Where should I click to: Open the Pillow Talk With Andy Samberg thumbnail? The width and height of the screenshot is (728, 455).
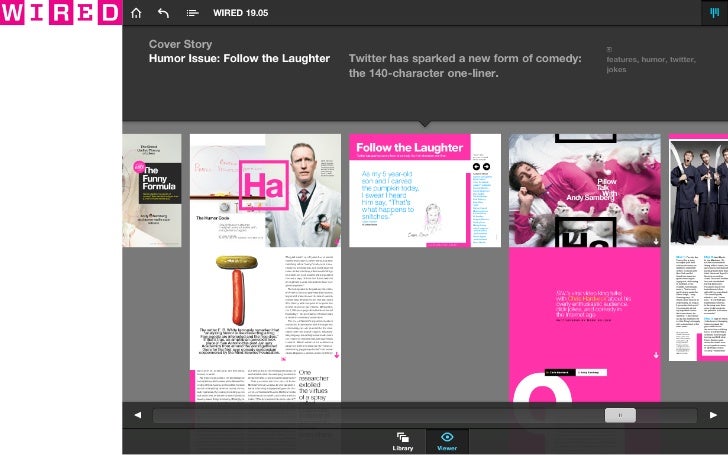point(585,190)
